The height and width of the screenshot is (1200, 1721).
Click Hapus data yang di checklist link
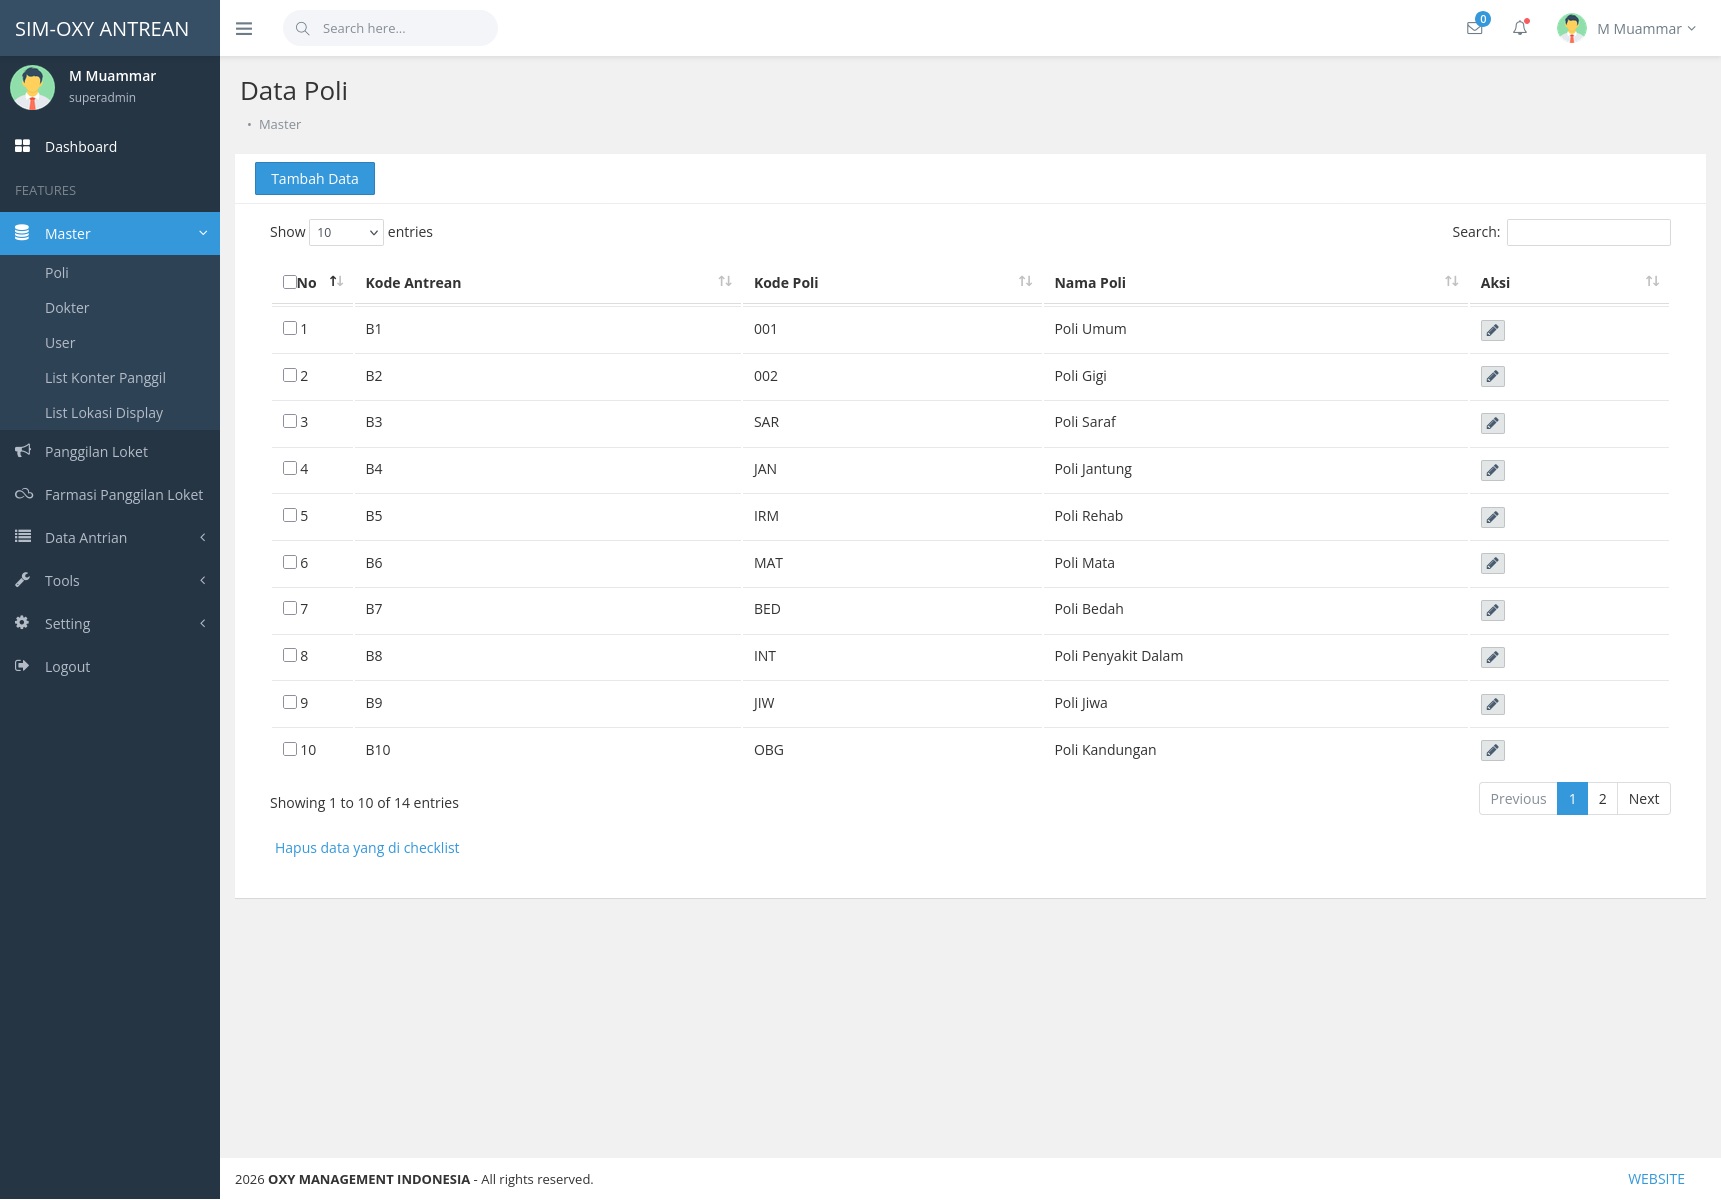367,848
